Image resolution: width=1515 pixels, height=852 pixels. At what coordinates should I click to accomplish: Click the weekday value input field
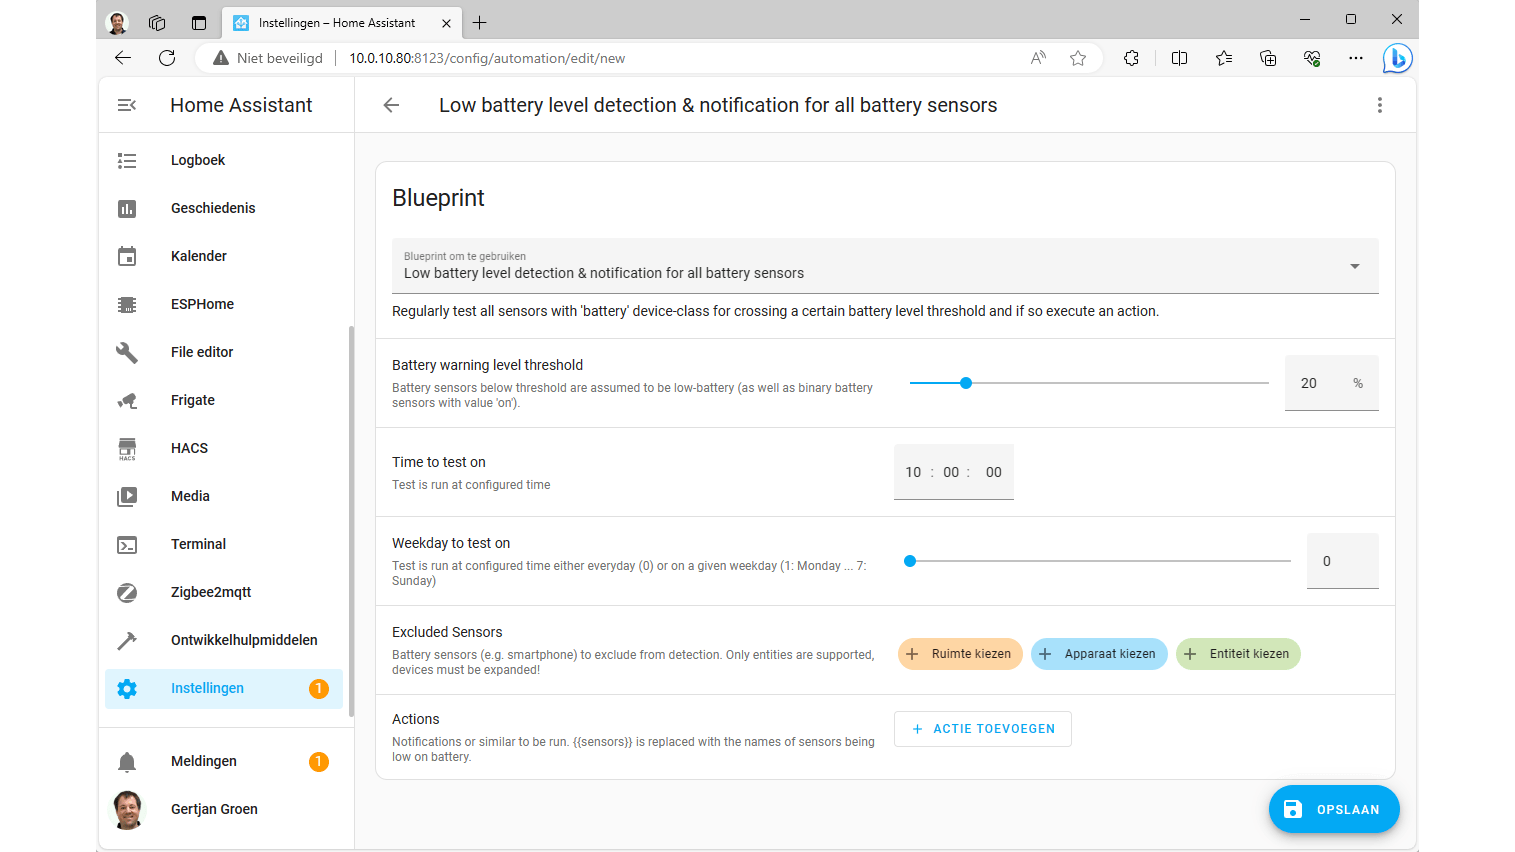pyautogui.click(x=1341, y=561)
